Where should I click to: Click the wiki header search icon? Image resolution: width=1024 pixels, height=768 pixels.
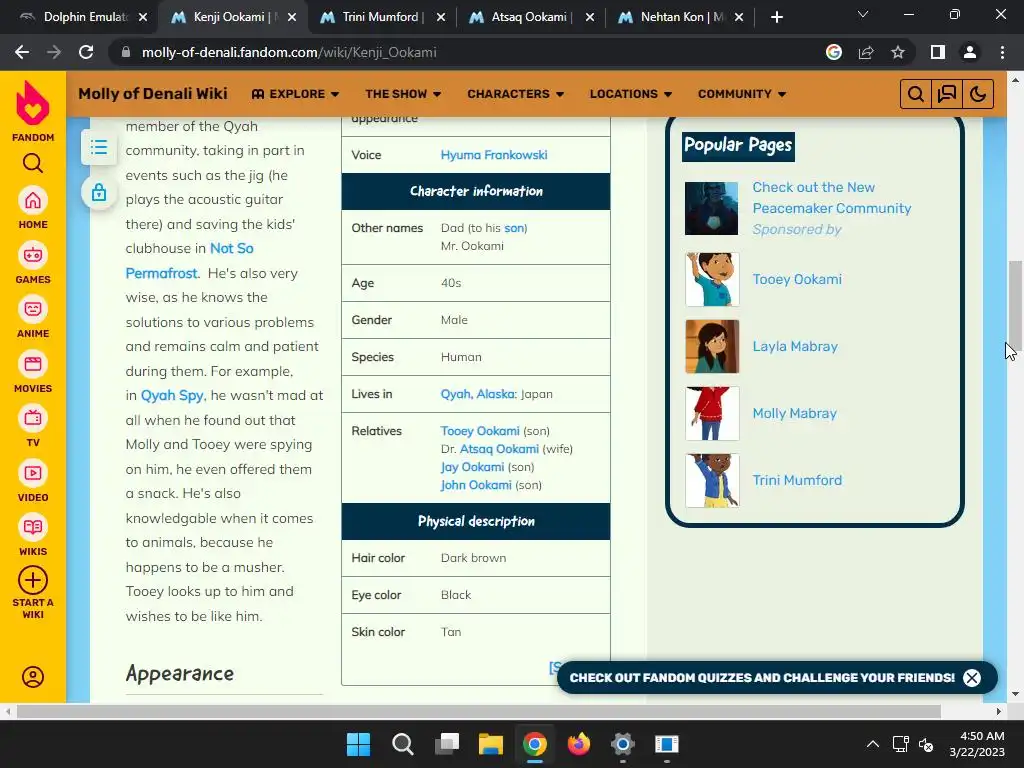[x=916, y=94]
